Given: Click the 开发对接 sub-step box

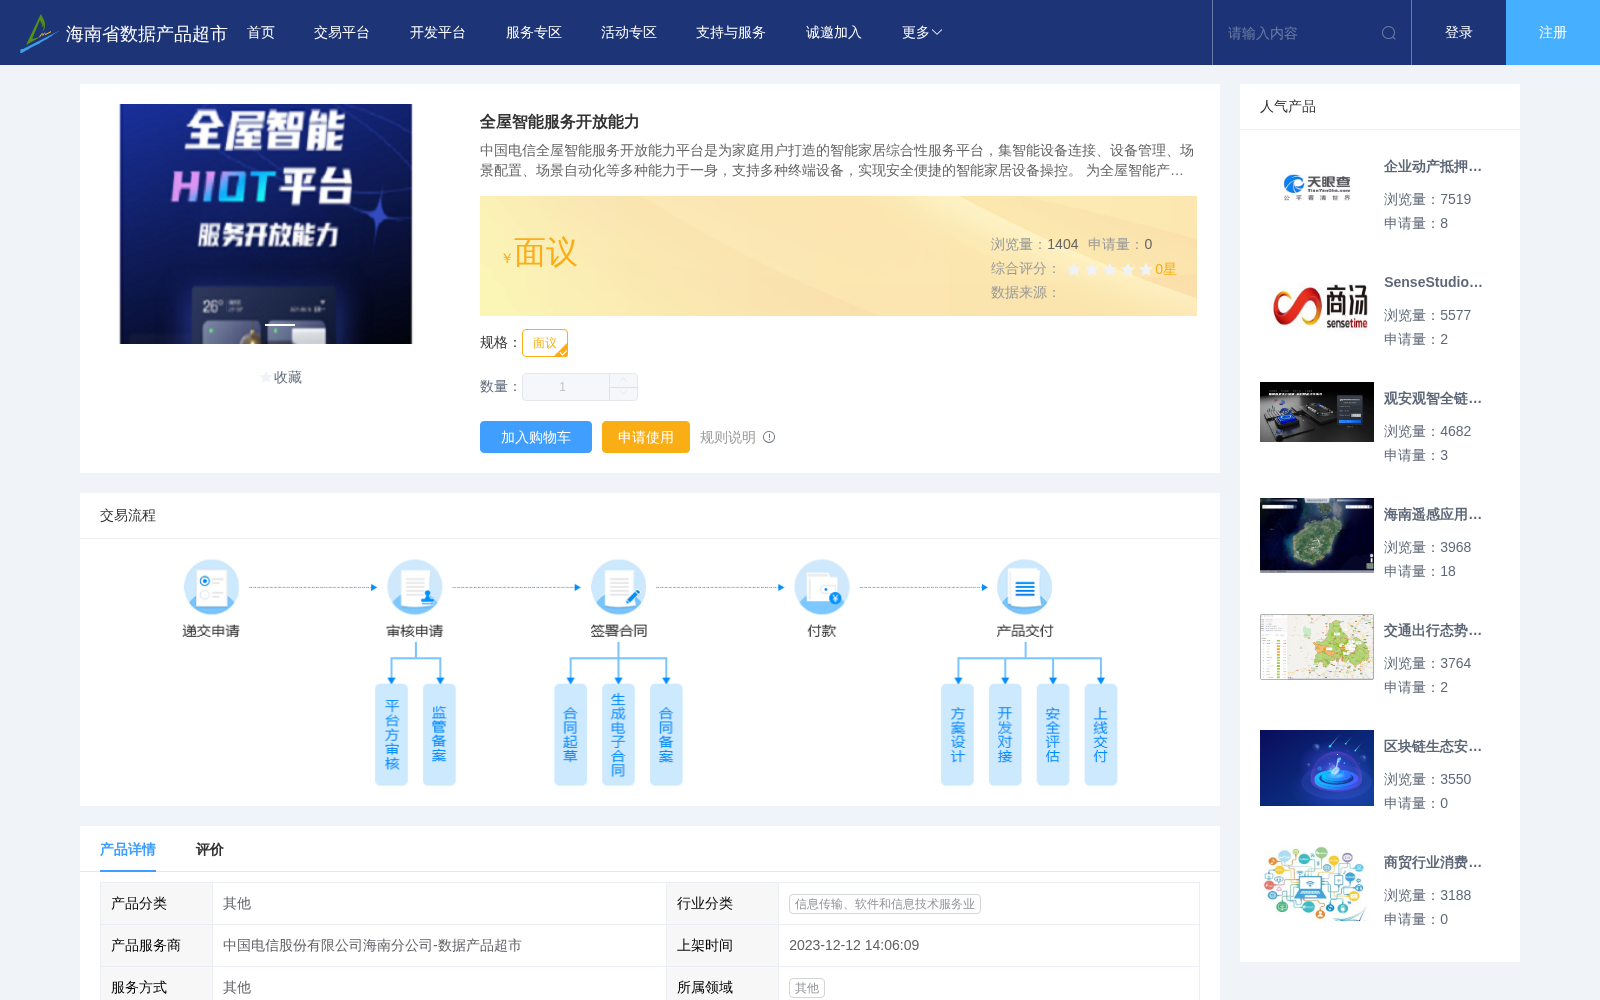Looking at the screenshot, I should pos(1005,735).
